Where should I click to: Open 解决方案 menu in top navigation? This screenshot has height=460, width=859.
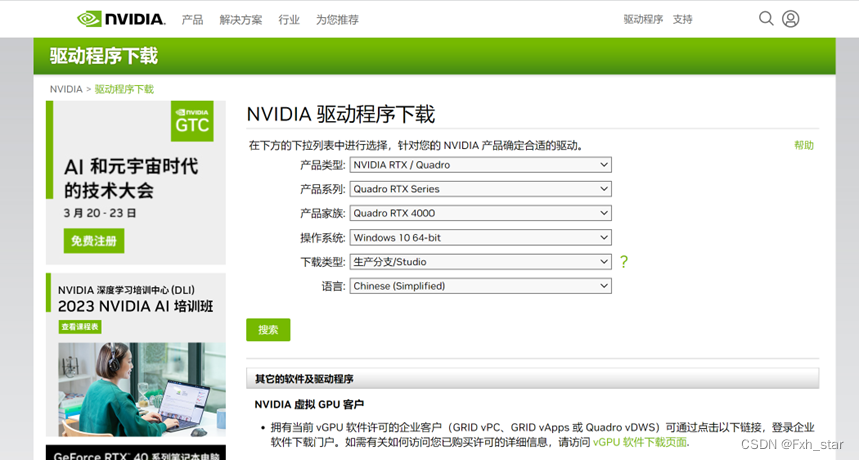(240, 20)
